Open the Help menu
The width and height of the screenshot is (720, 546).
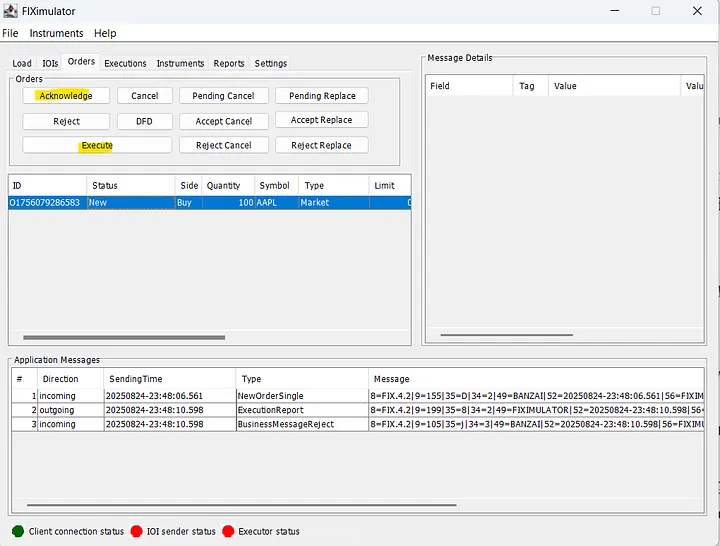[x=105, y=33]
